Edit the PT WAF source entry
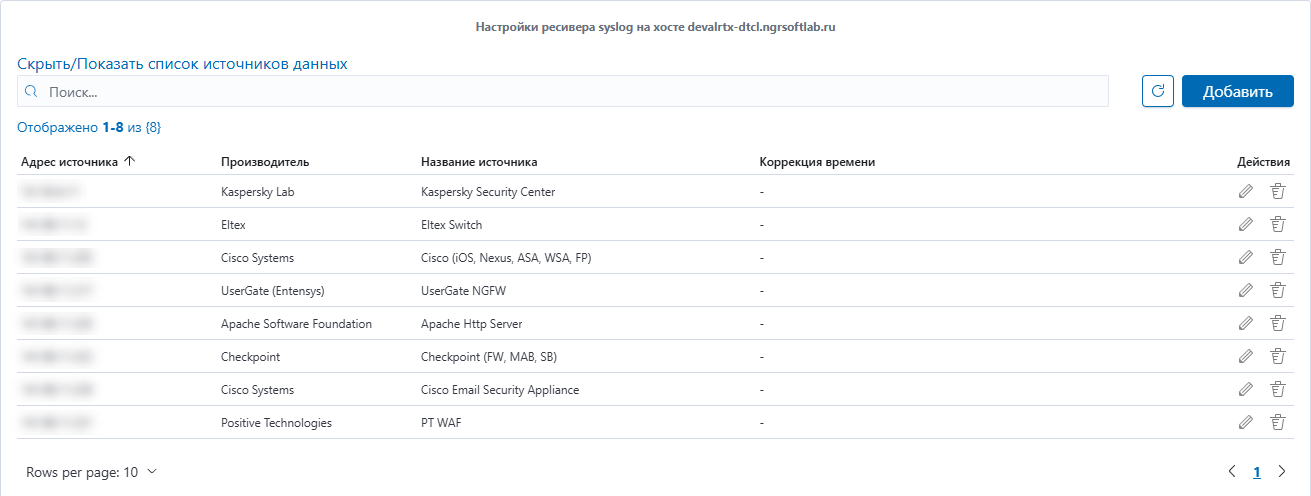This screenshot has width=1311, height=496. [x=1245, y=423]
